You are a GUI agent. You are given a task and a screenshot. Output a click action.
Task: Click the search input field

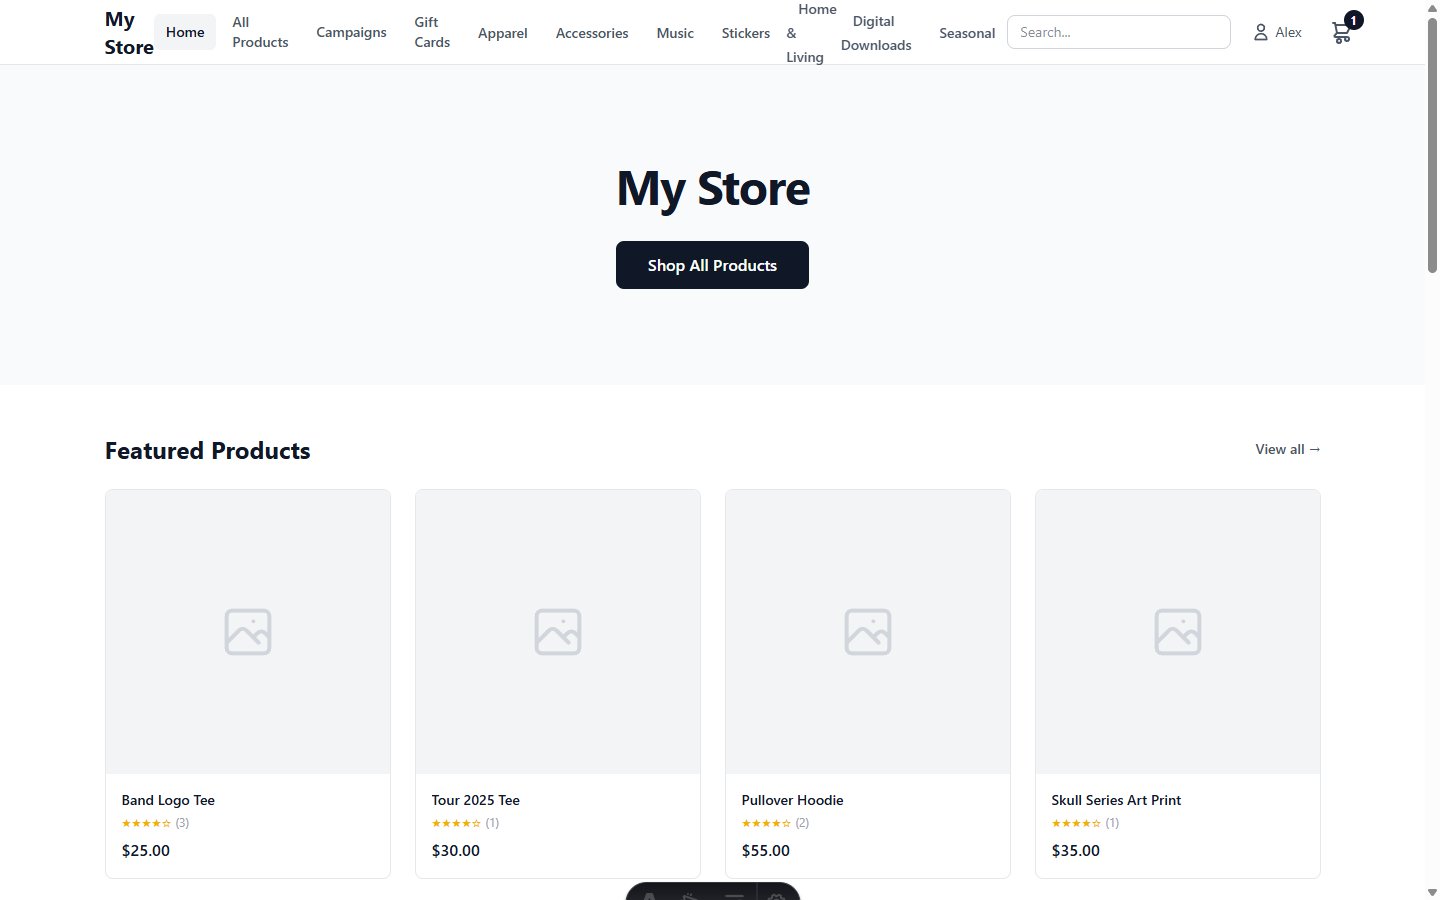[x=1118, y=31]
